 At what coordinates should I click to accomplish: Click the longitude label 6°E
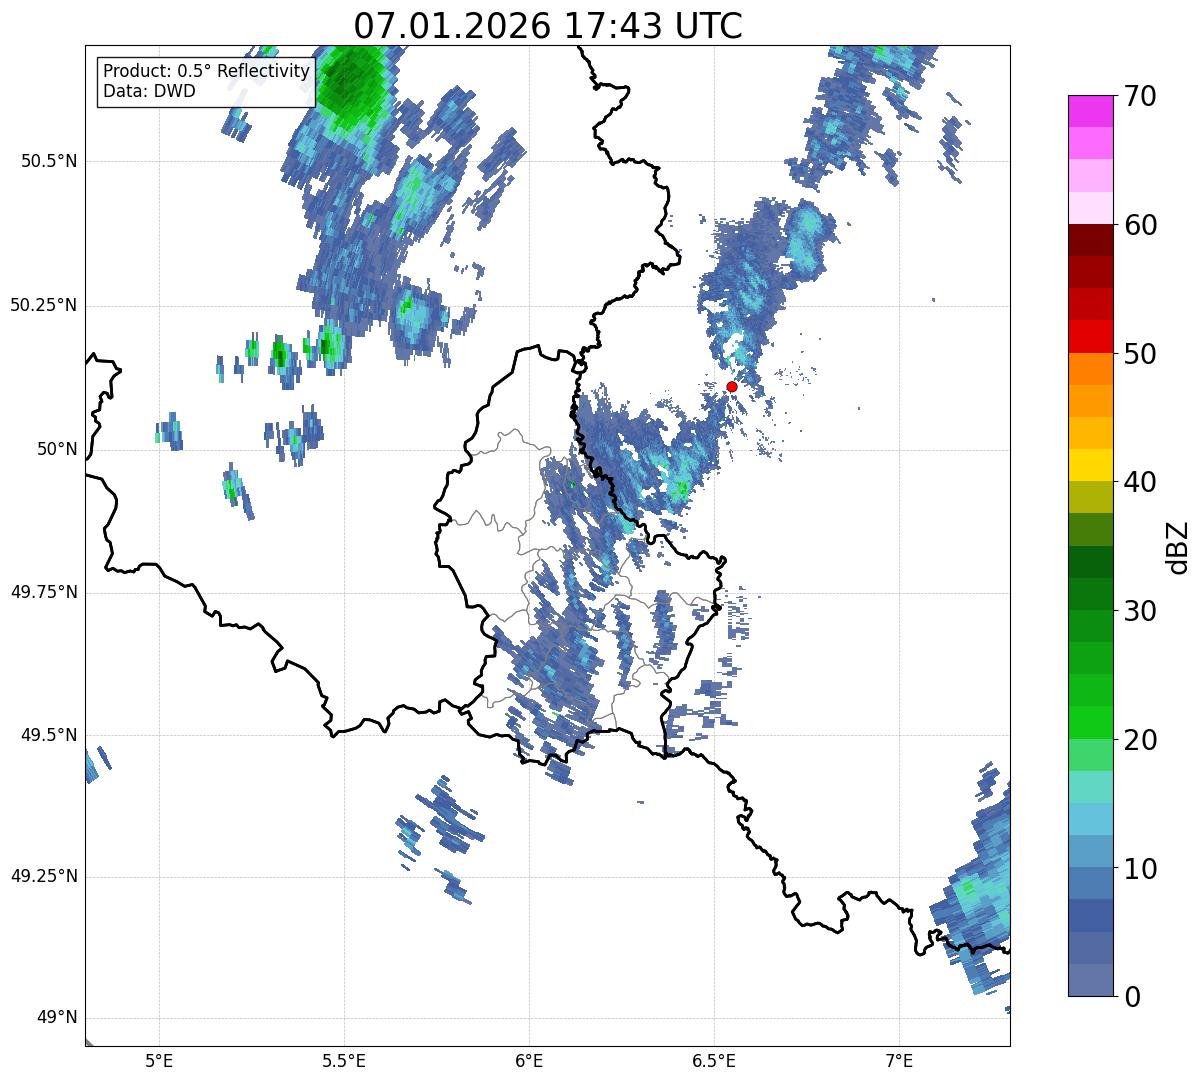pos(529,1061)
